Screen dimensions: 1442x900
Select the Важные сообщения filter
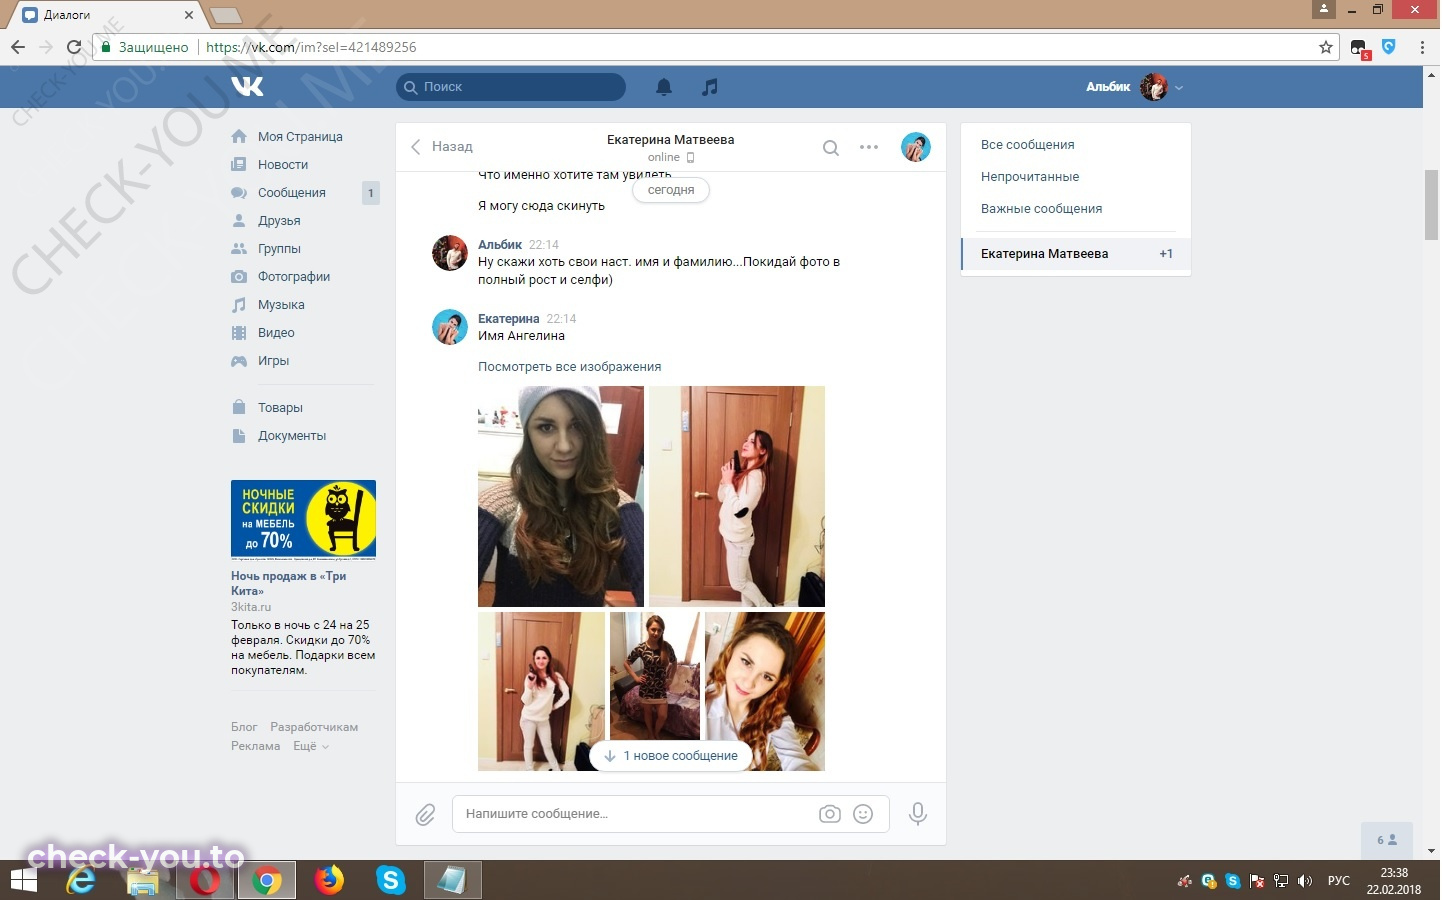[x=1076, y=209]
